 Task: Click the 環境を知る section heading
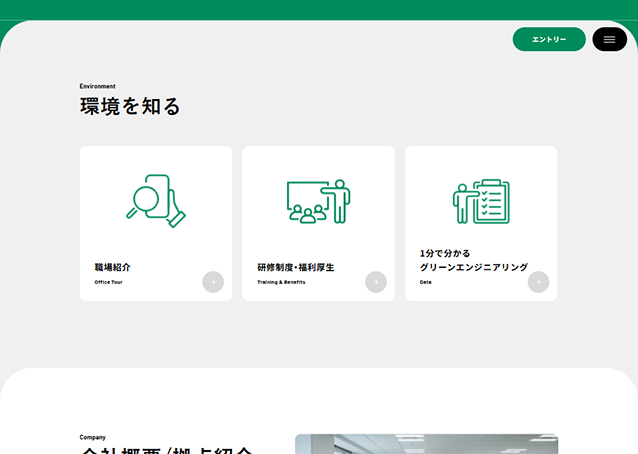[x=130, y=107]
